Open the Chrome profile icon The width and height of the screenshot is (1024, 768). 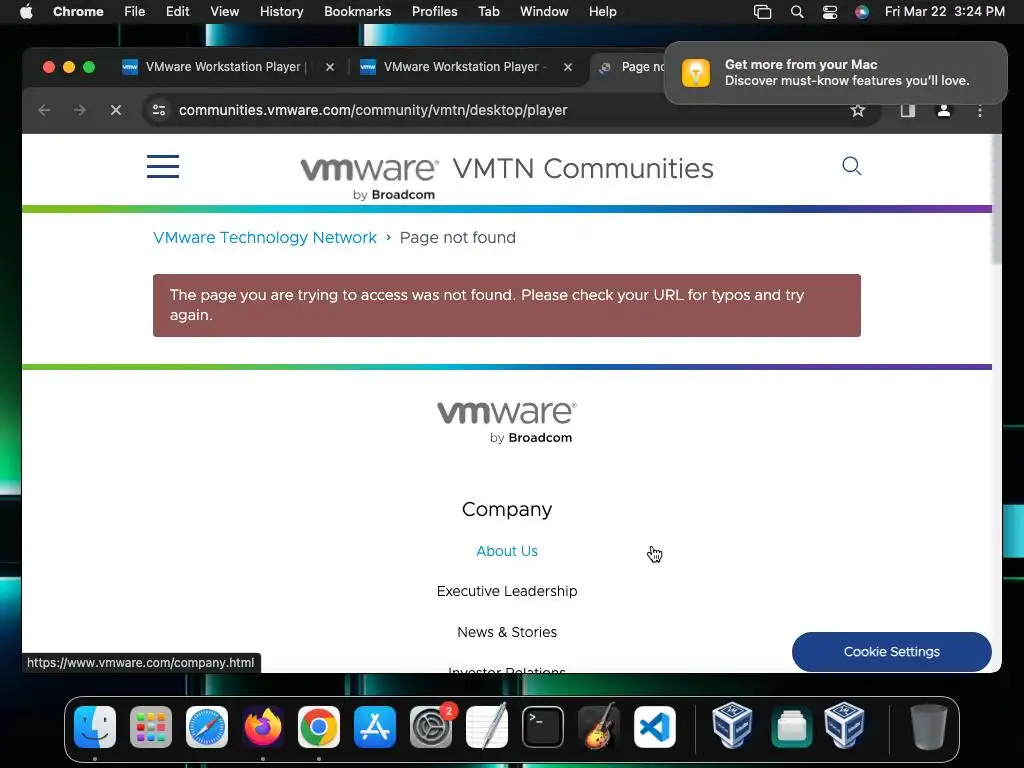pyautogui.click(x=943, y=110)
